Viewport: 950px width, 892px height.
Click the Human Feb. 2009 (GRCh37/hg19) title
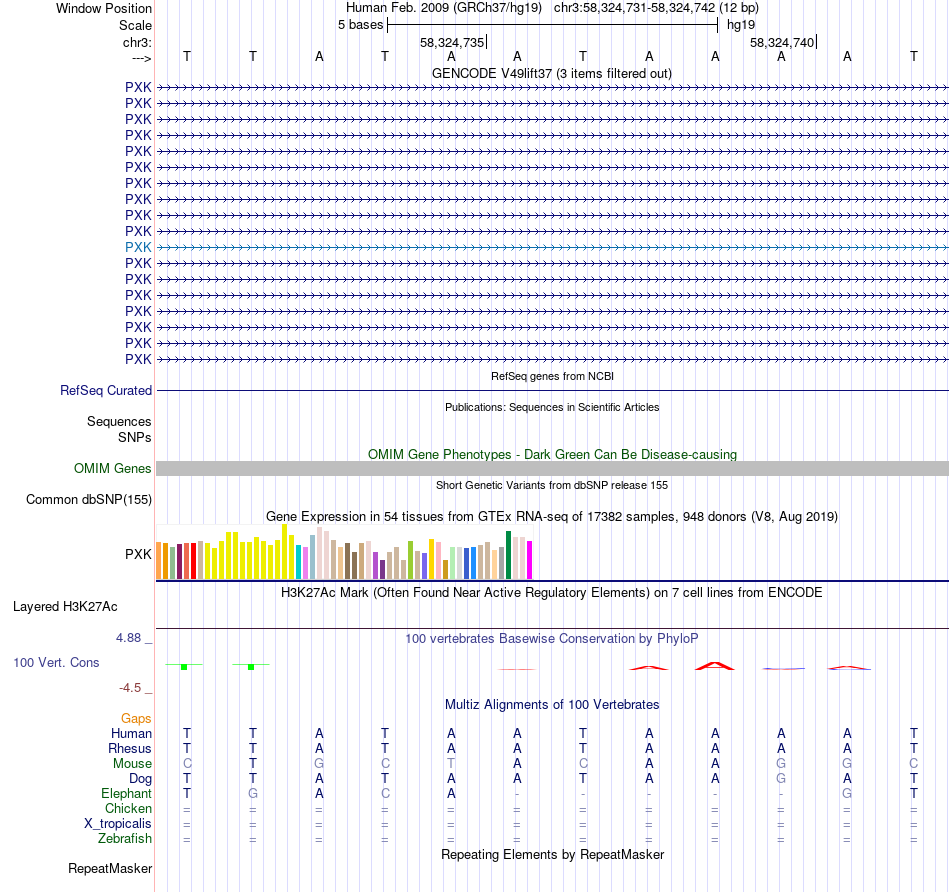point(443,8)
